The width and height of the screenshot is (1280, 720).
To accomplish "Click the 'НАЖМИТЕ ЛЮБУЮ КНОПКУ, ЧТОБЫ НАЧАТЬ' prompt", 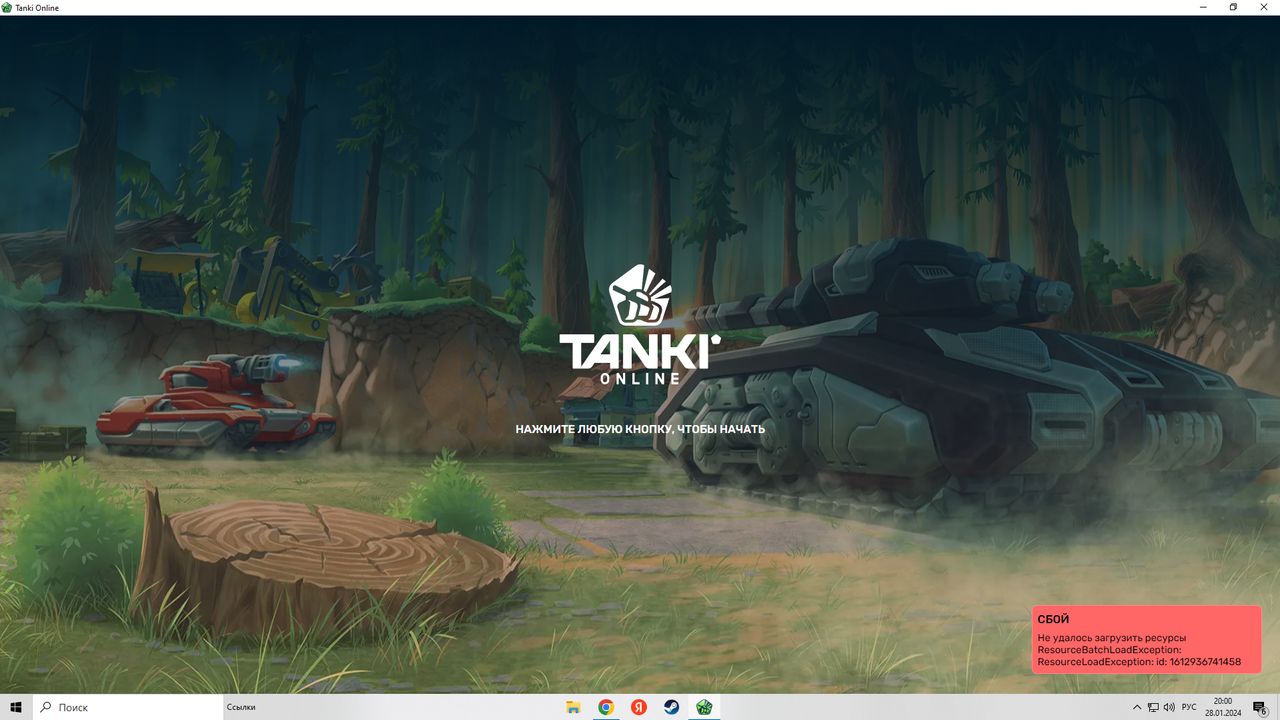I will (640, 429).
